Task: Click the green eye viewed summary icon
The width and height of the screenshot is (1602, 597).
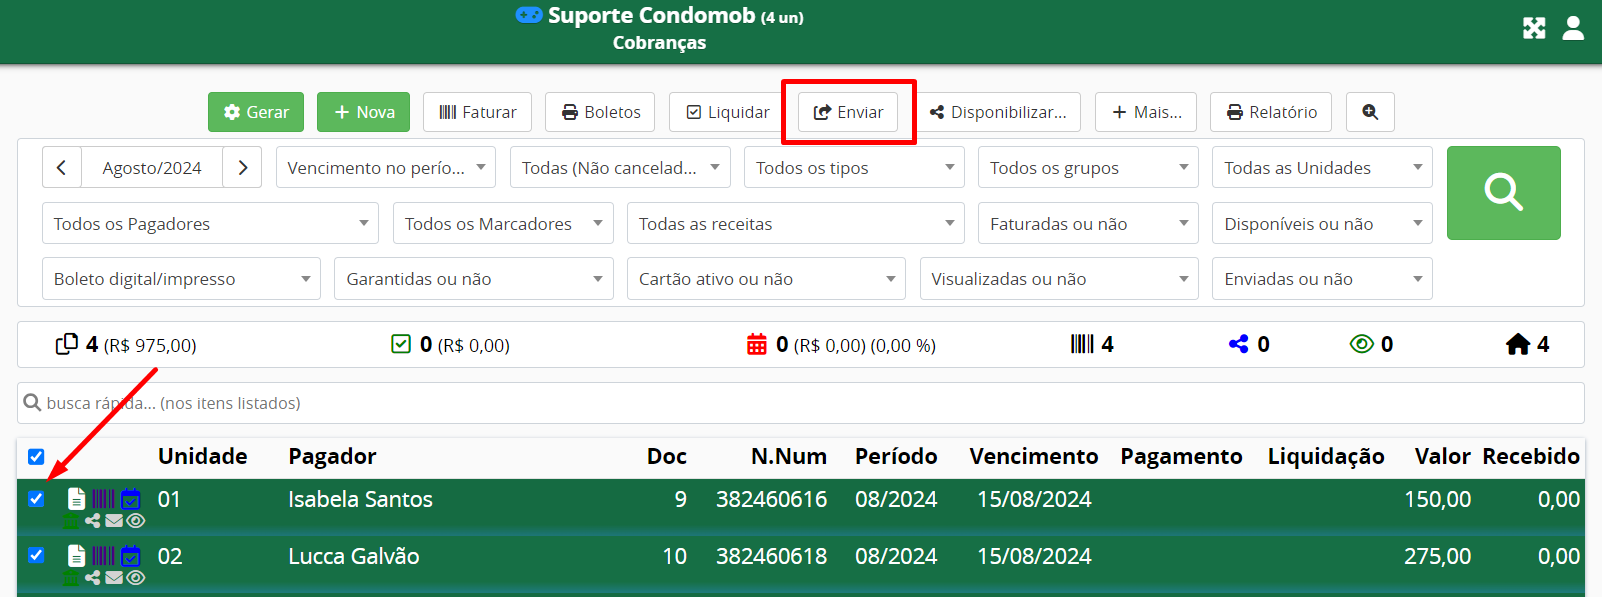Action: tap(1361, 344)
